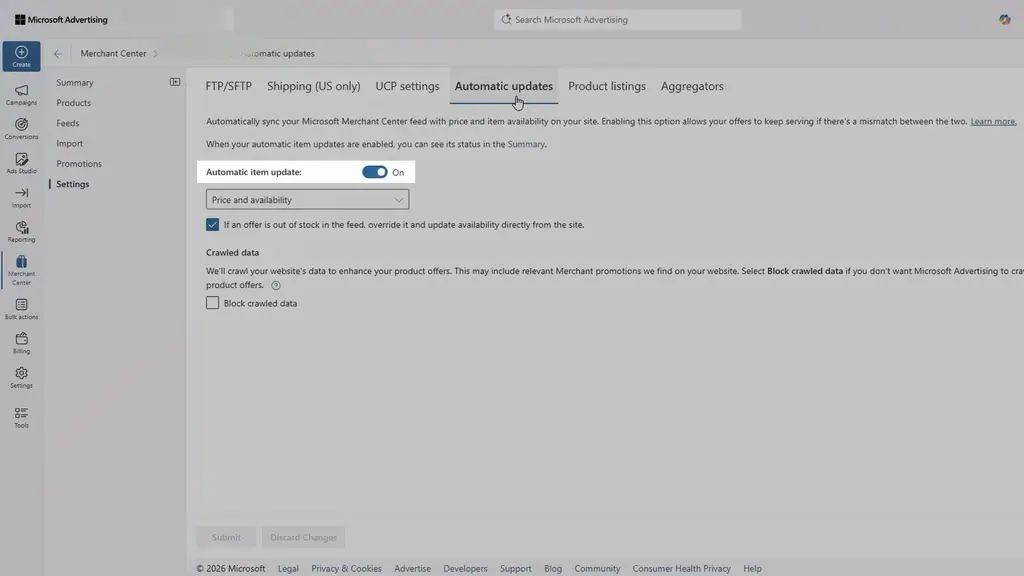Open Settings gear icon in left rail

click(22, 373)
